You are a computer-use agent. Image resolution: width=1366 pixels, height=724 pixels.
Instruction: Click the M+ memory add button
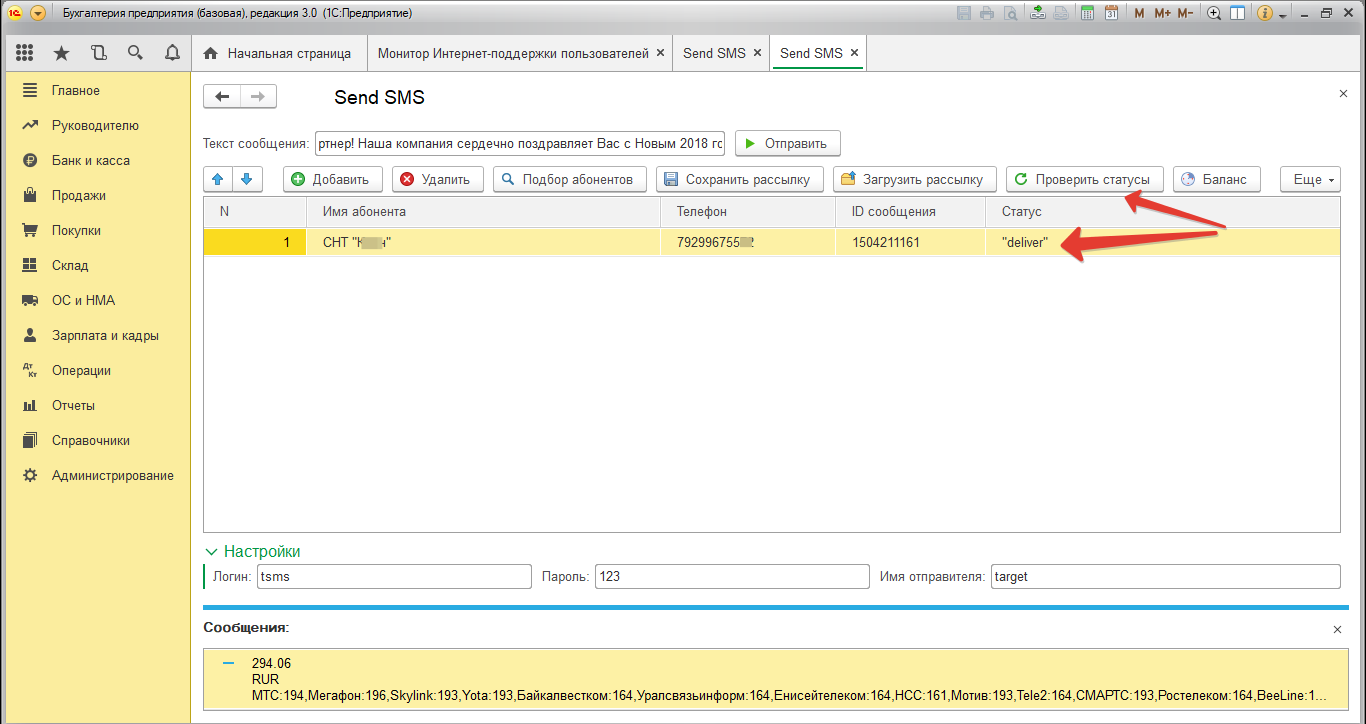click(1162, 13)
